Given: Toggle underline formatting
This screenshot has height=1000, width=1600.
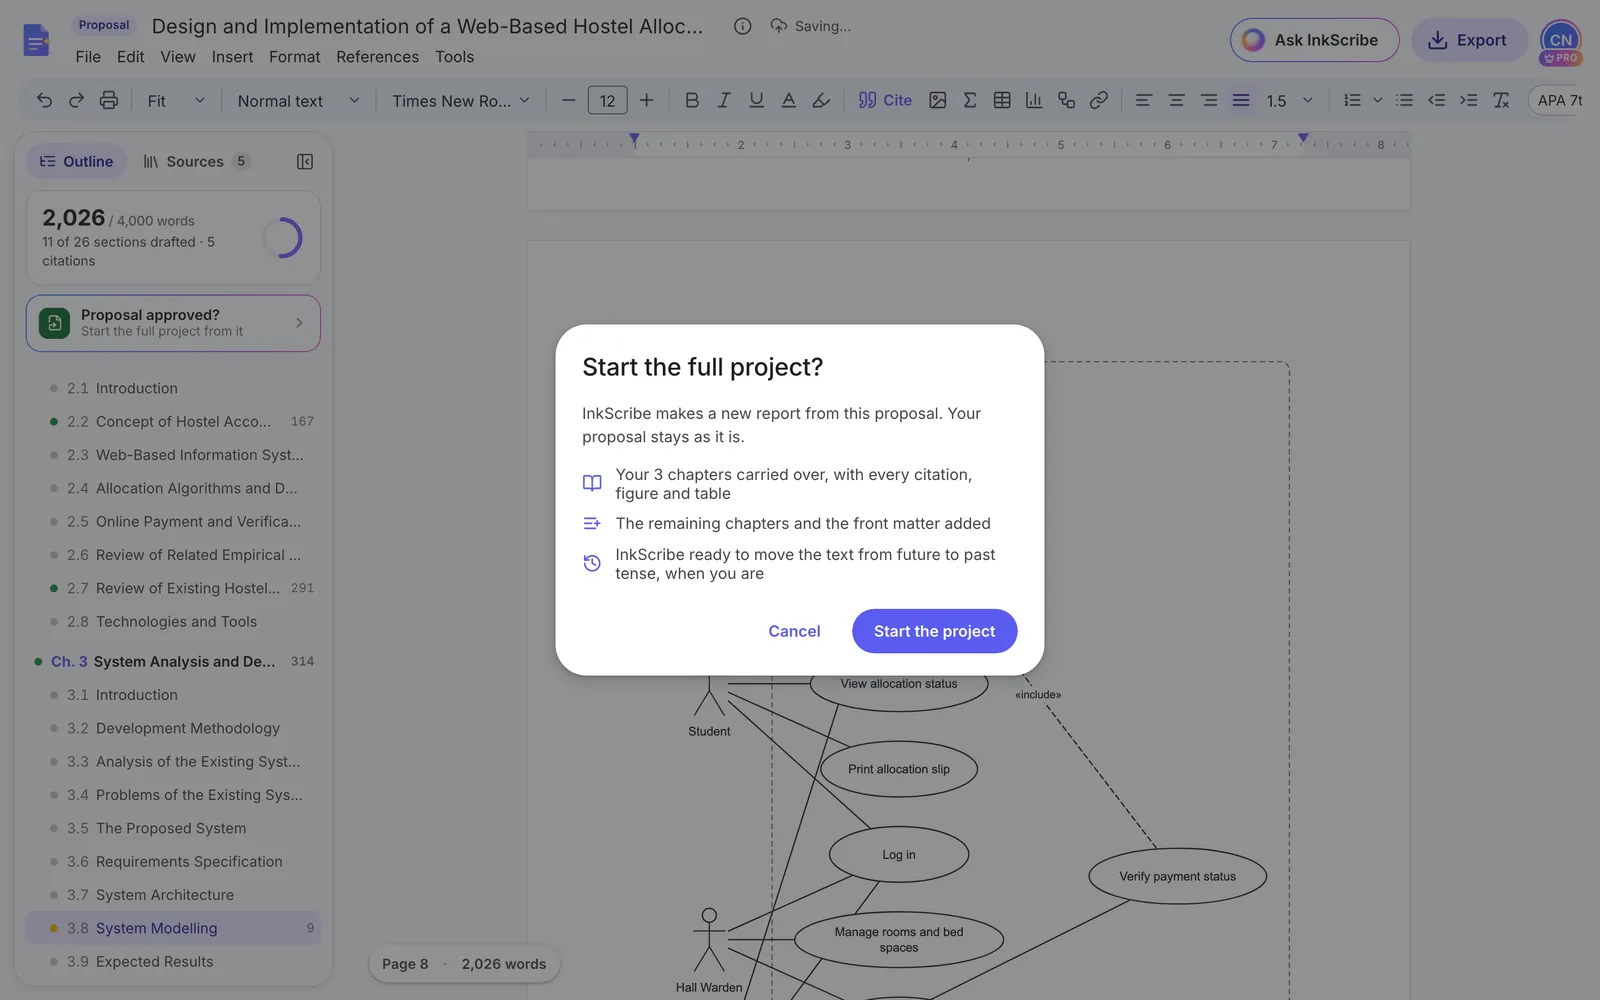Looking at the screenshot, I should click(756, 100).
